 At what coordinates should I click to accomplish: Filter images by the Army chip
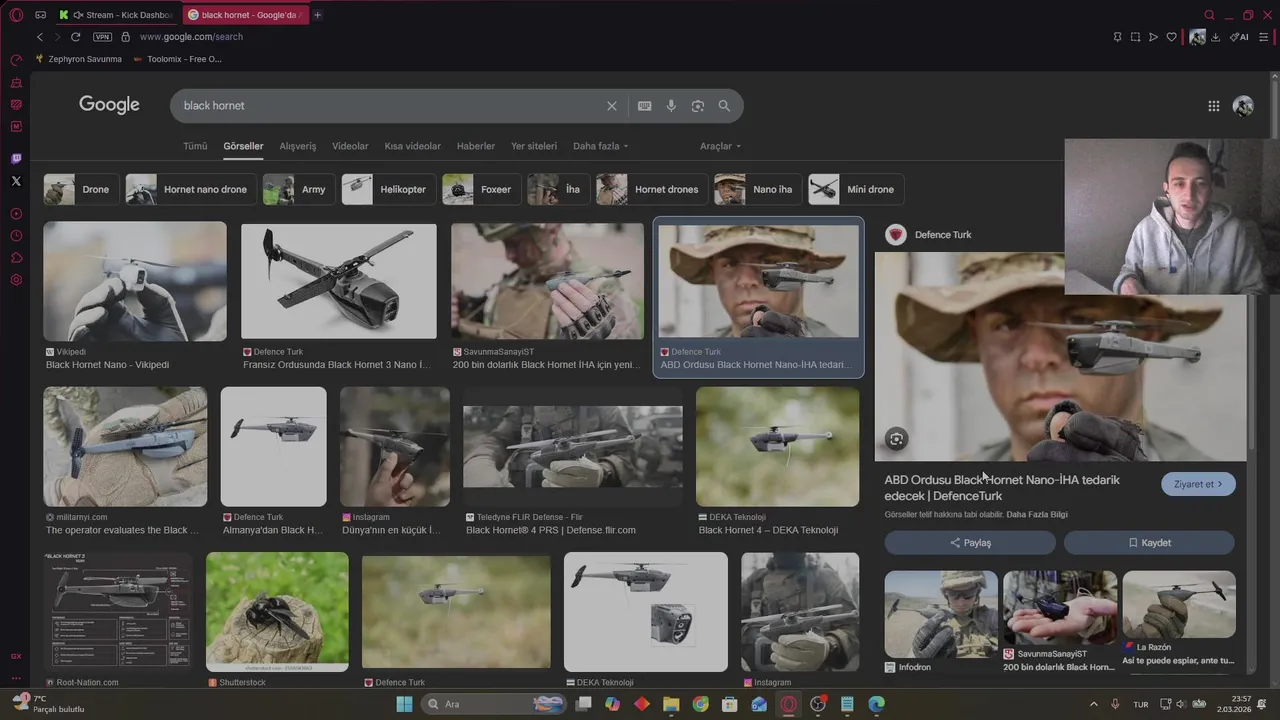[299, 189]
